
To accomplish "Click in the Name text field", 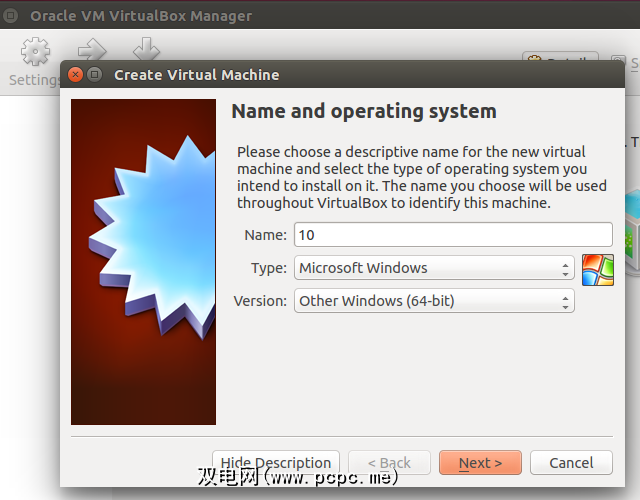I will (x=450, y=235).
